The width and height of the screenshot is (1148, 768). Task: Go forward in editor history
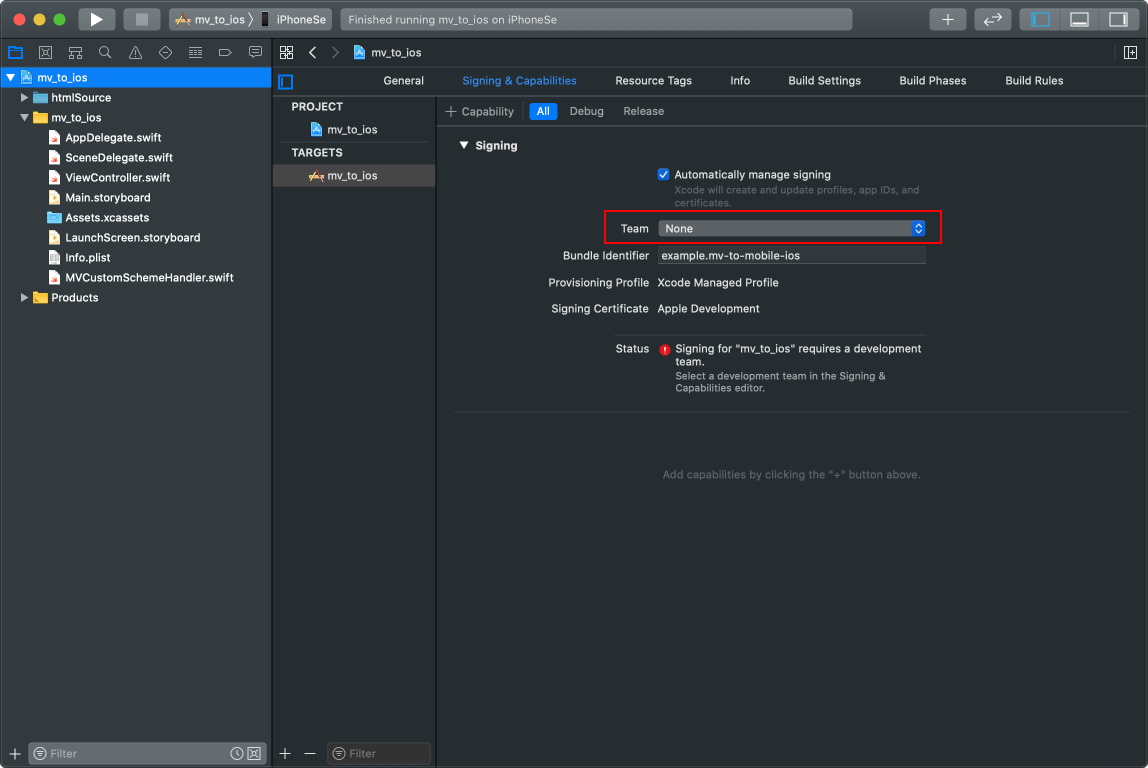coord(335,53)
